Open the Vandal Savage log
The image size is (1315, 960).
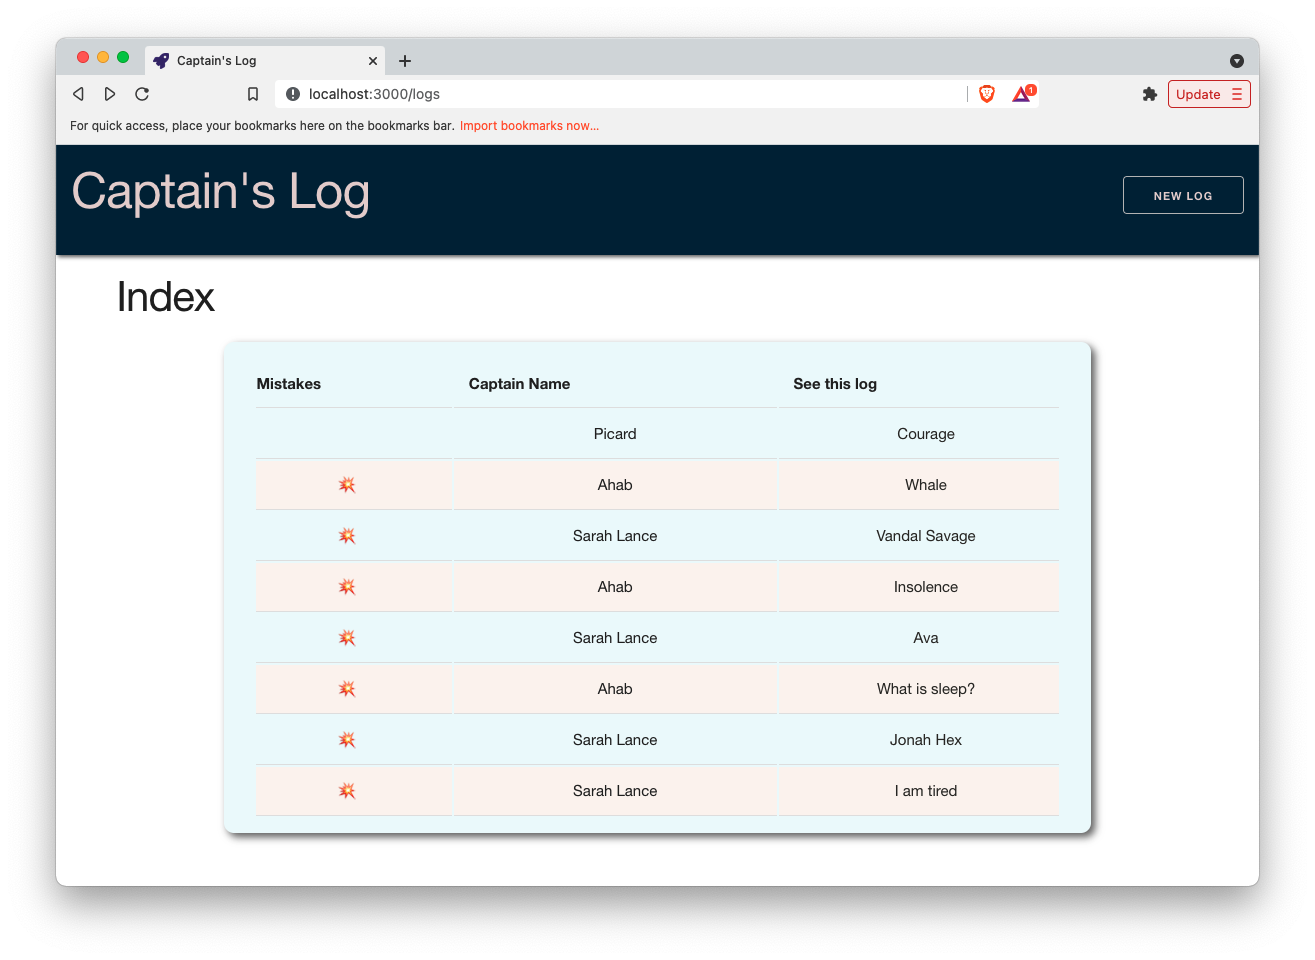coord(926,536)
